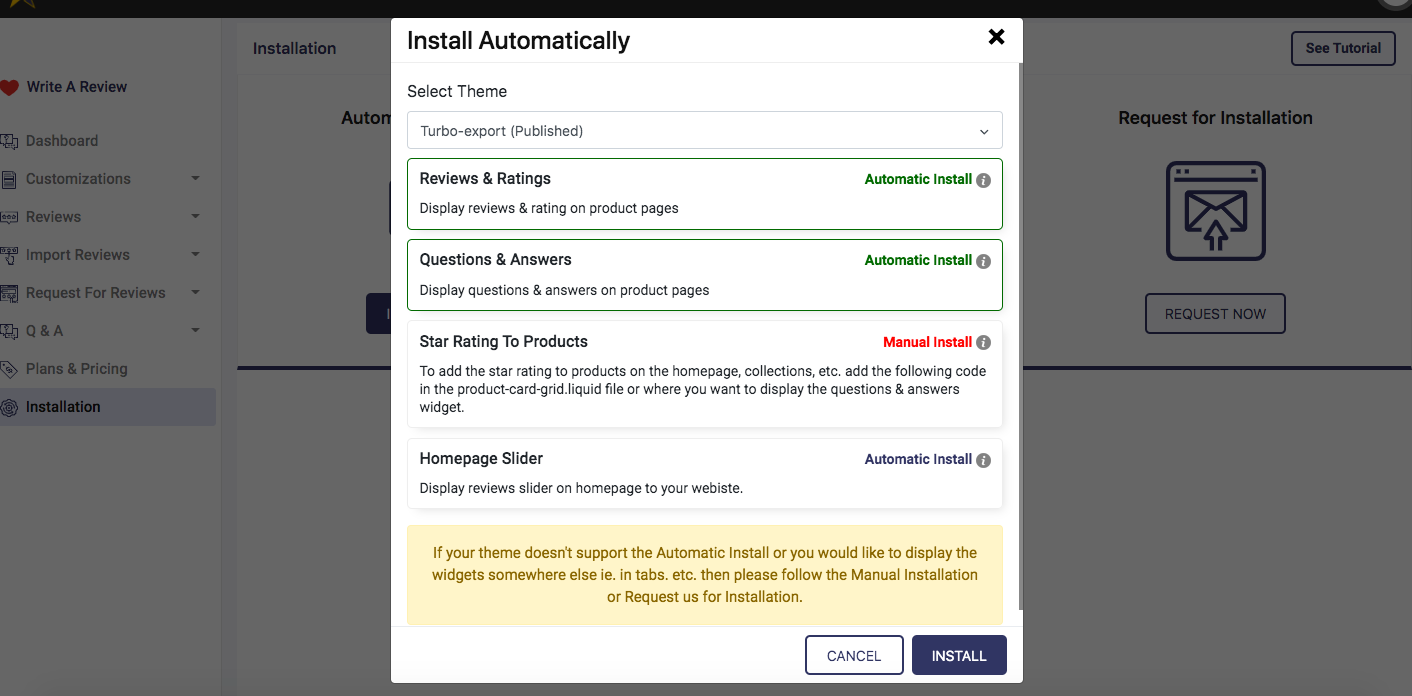This screenshot has width=1412, height=696.
Task: Open the Reviews sidebar menu item
Action: 54,217
